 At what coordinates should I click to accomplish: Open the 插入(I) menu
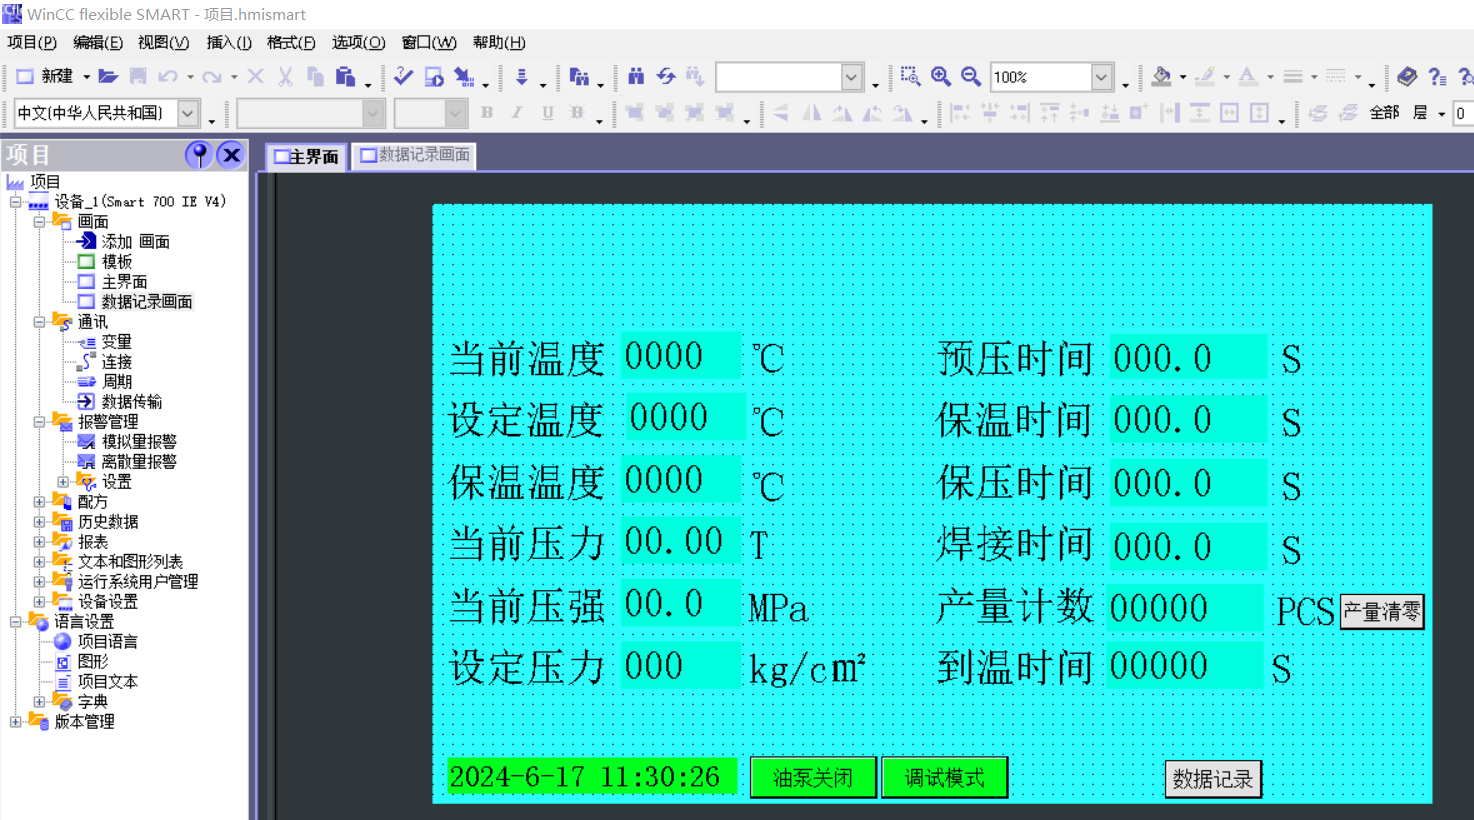(228, 42)
